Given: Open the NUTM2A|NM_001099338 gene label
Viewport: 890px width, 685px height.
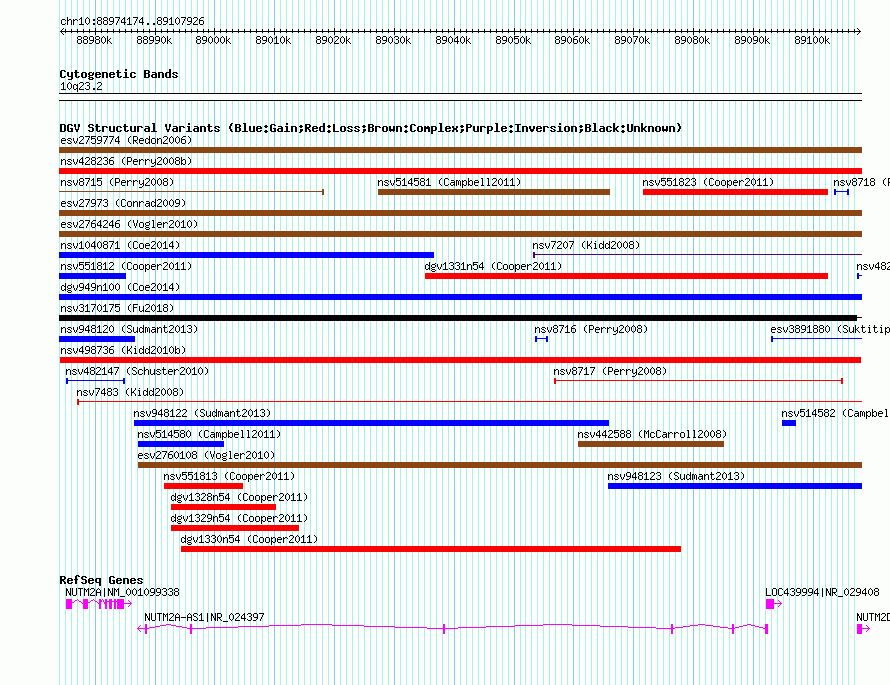Looking at the screenshot, I should pyautogui.click(x=122, y=592).
